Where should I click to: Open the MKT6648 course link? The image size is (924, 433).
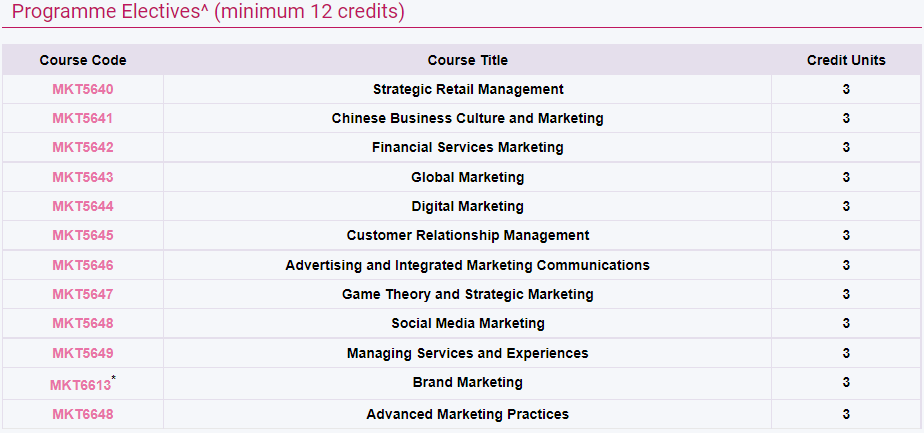(82, 414)
